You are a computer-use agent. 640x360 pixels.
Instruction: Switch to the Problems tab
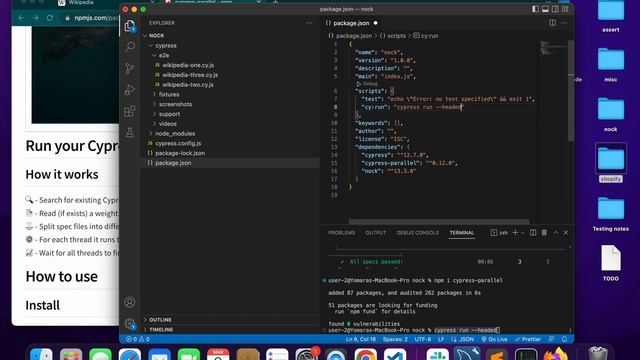(342, 233)
